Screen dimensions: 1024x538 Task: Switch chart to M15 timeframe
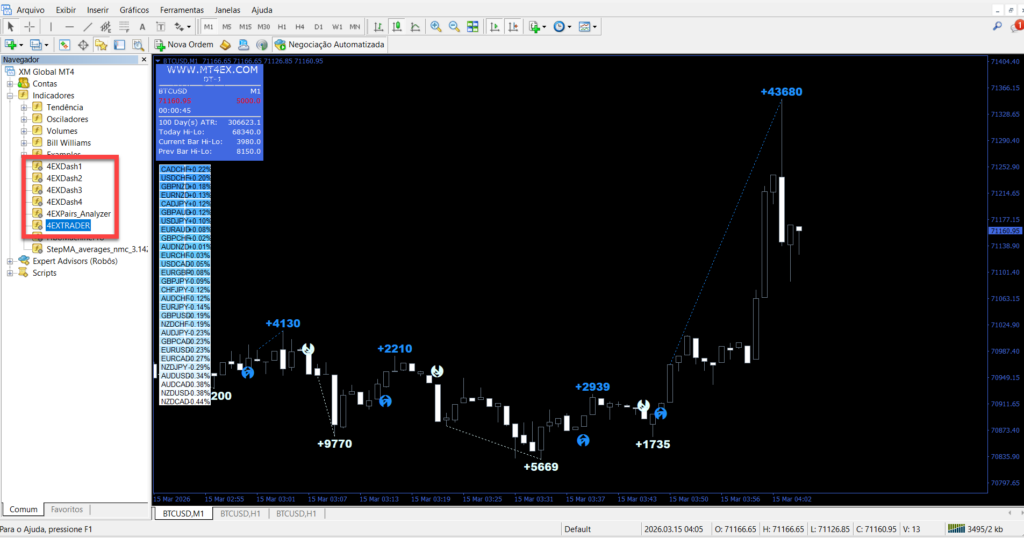[245, 27]
